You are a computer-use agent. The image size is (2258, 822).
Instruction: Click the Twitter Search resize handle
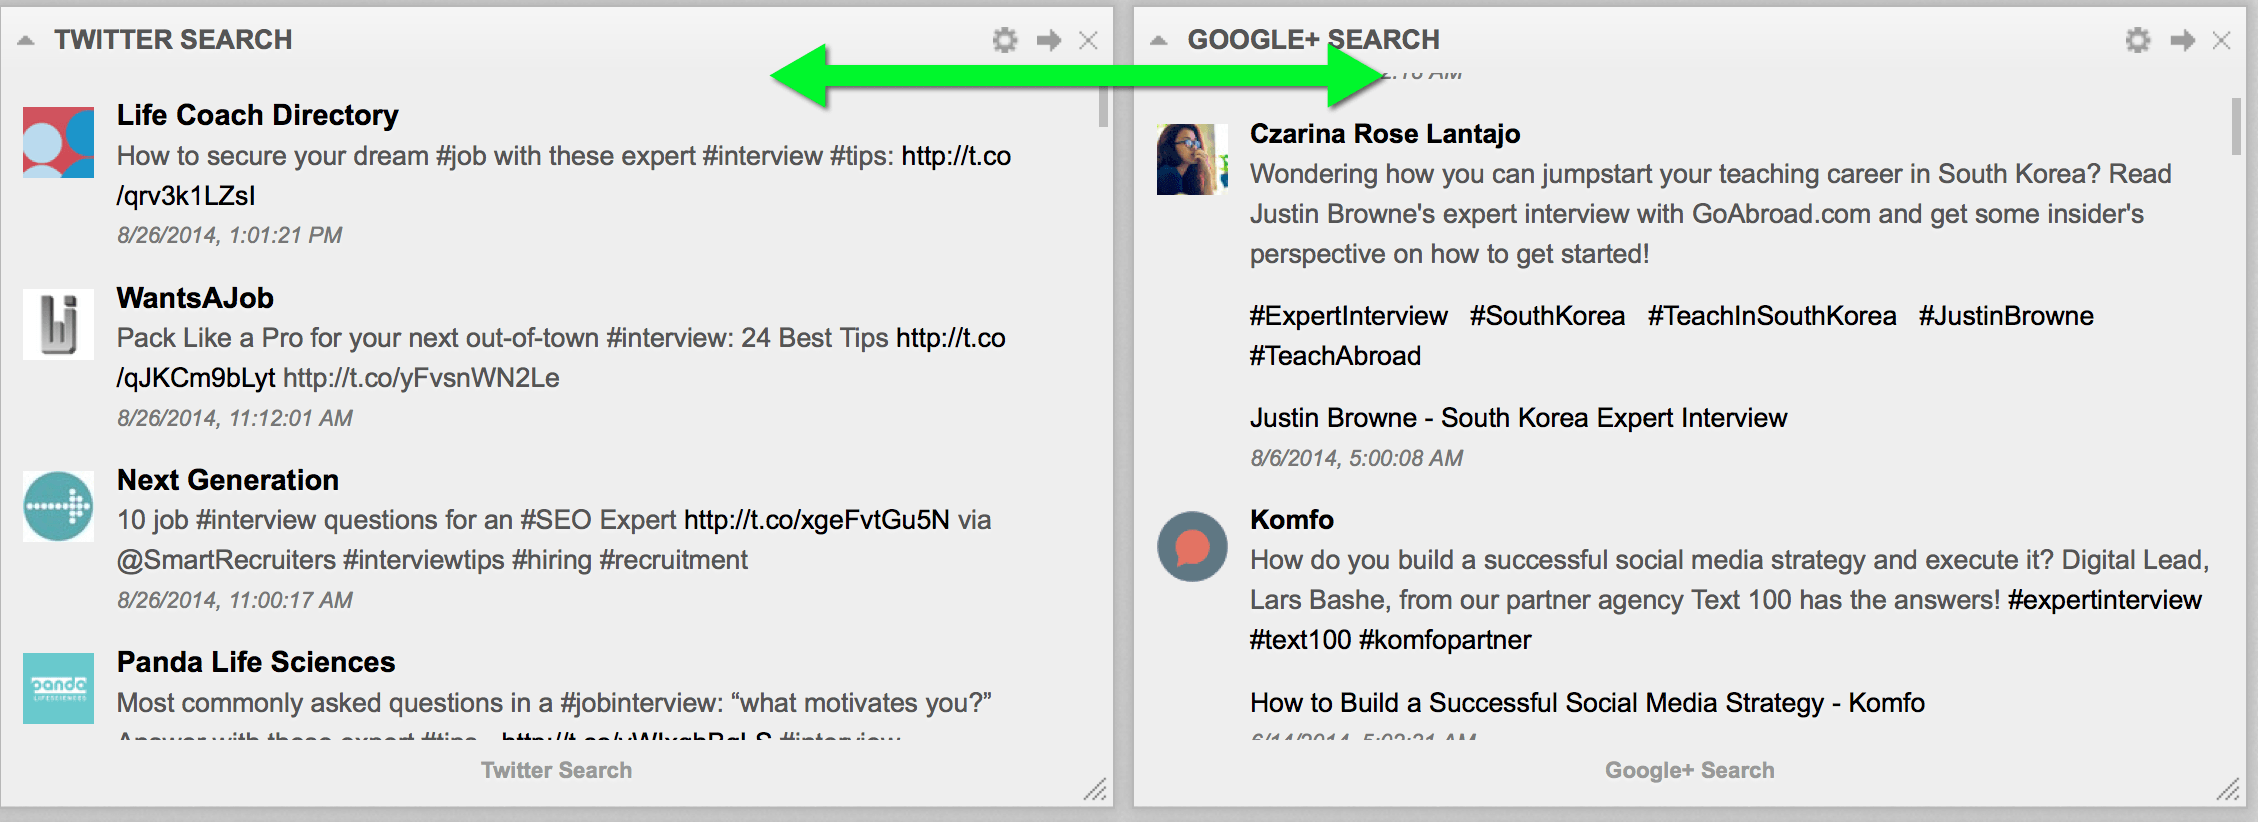click(1096, 789)
